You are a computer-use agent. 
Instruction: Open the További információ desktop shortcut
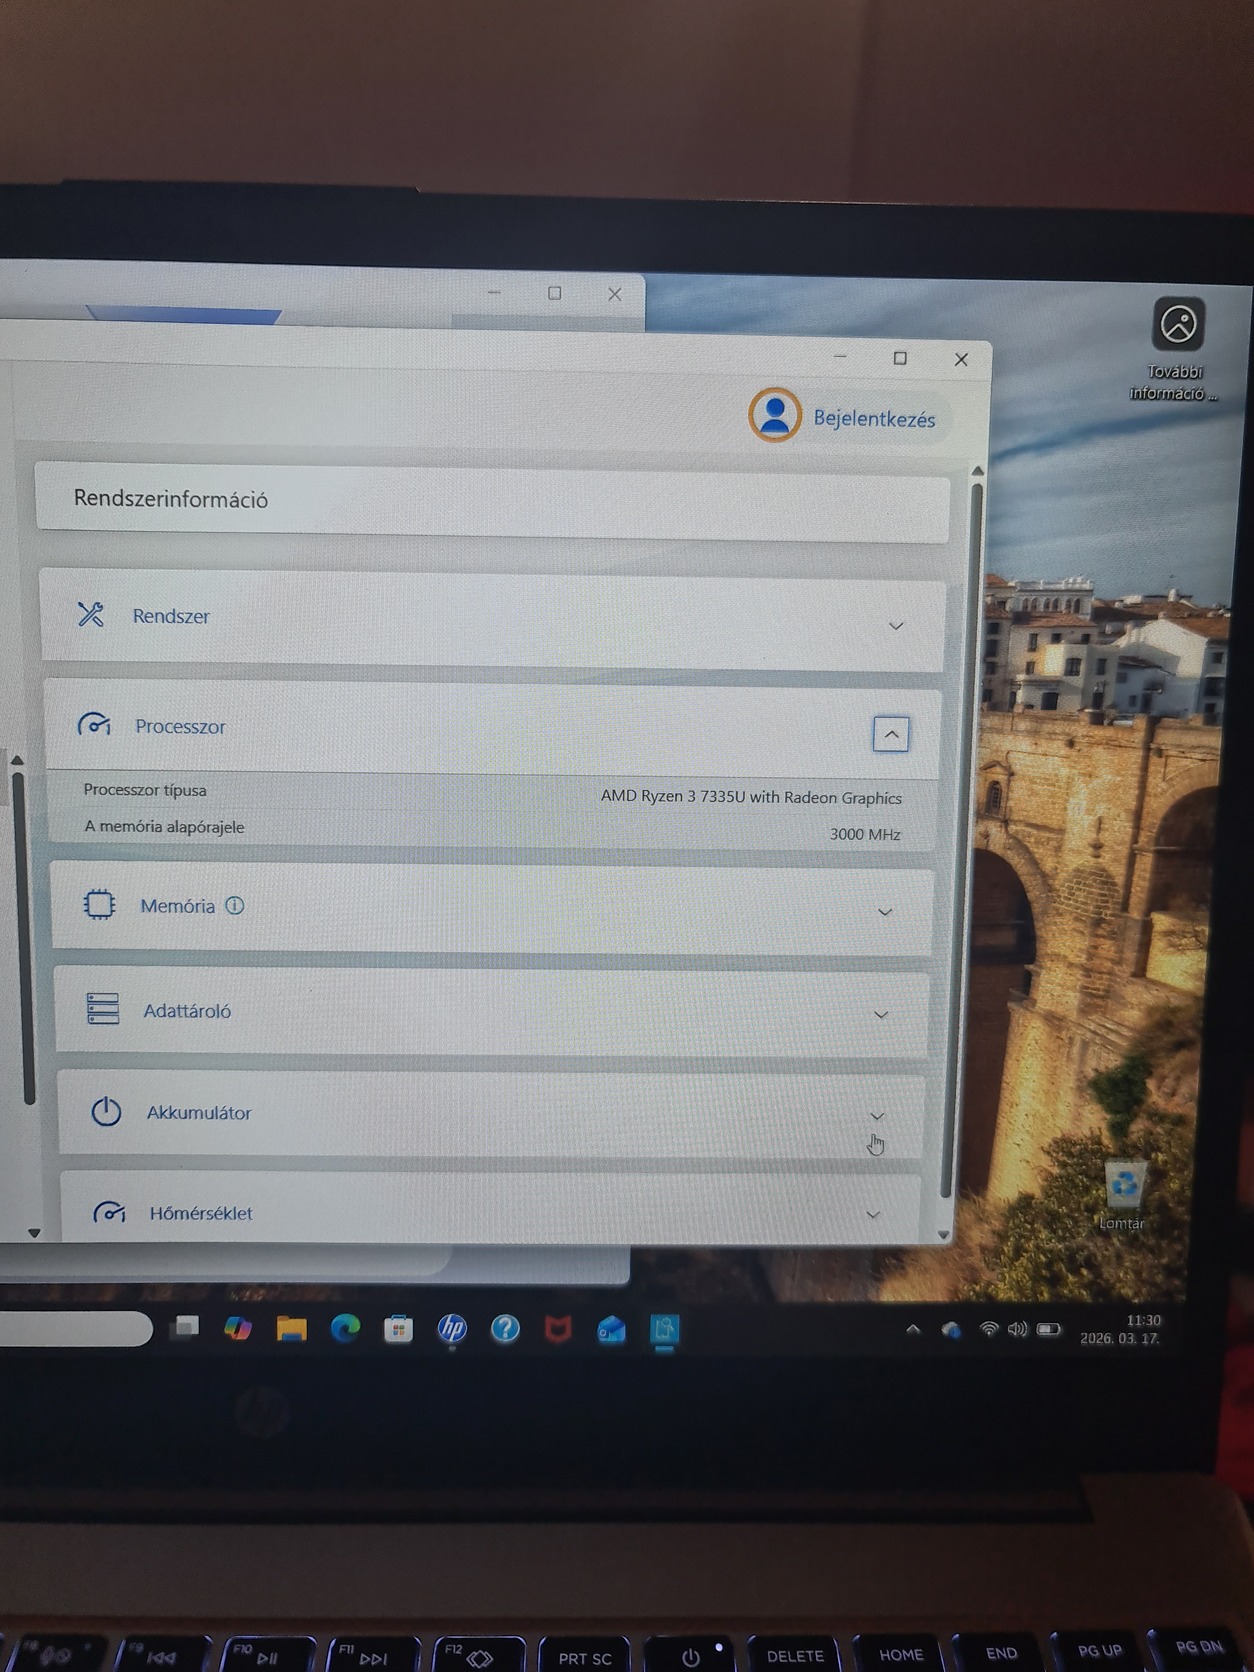[x=1177, y=349]
